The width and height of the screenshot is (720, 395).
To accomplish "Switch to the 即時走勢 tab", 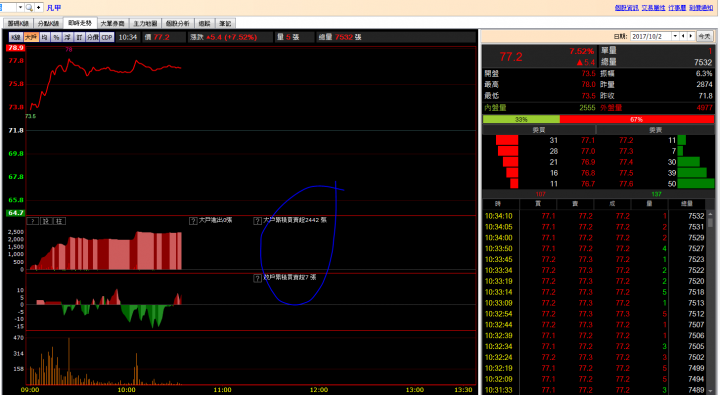I will (x=80, y=23).
